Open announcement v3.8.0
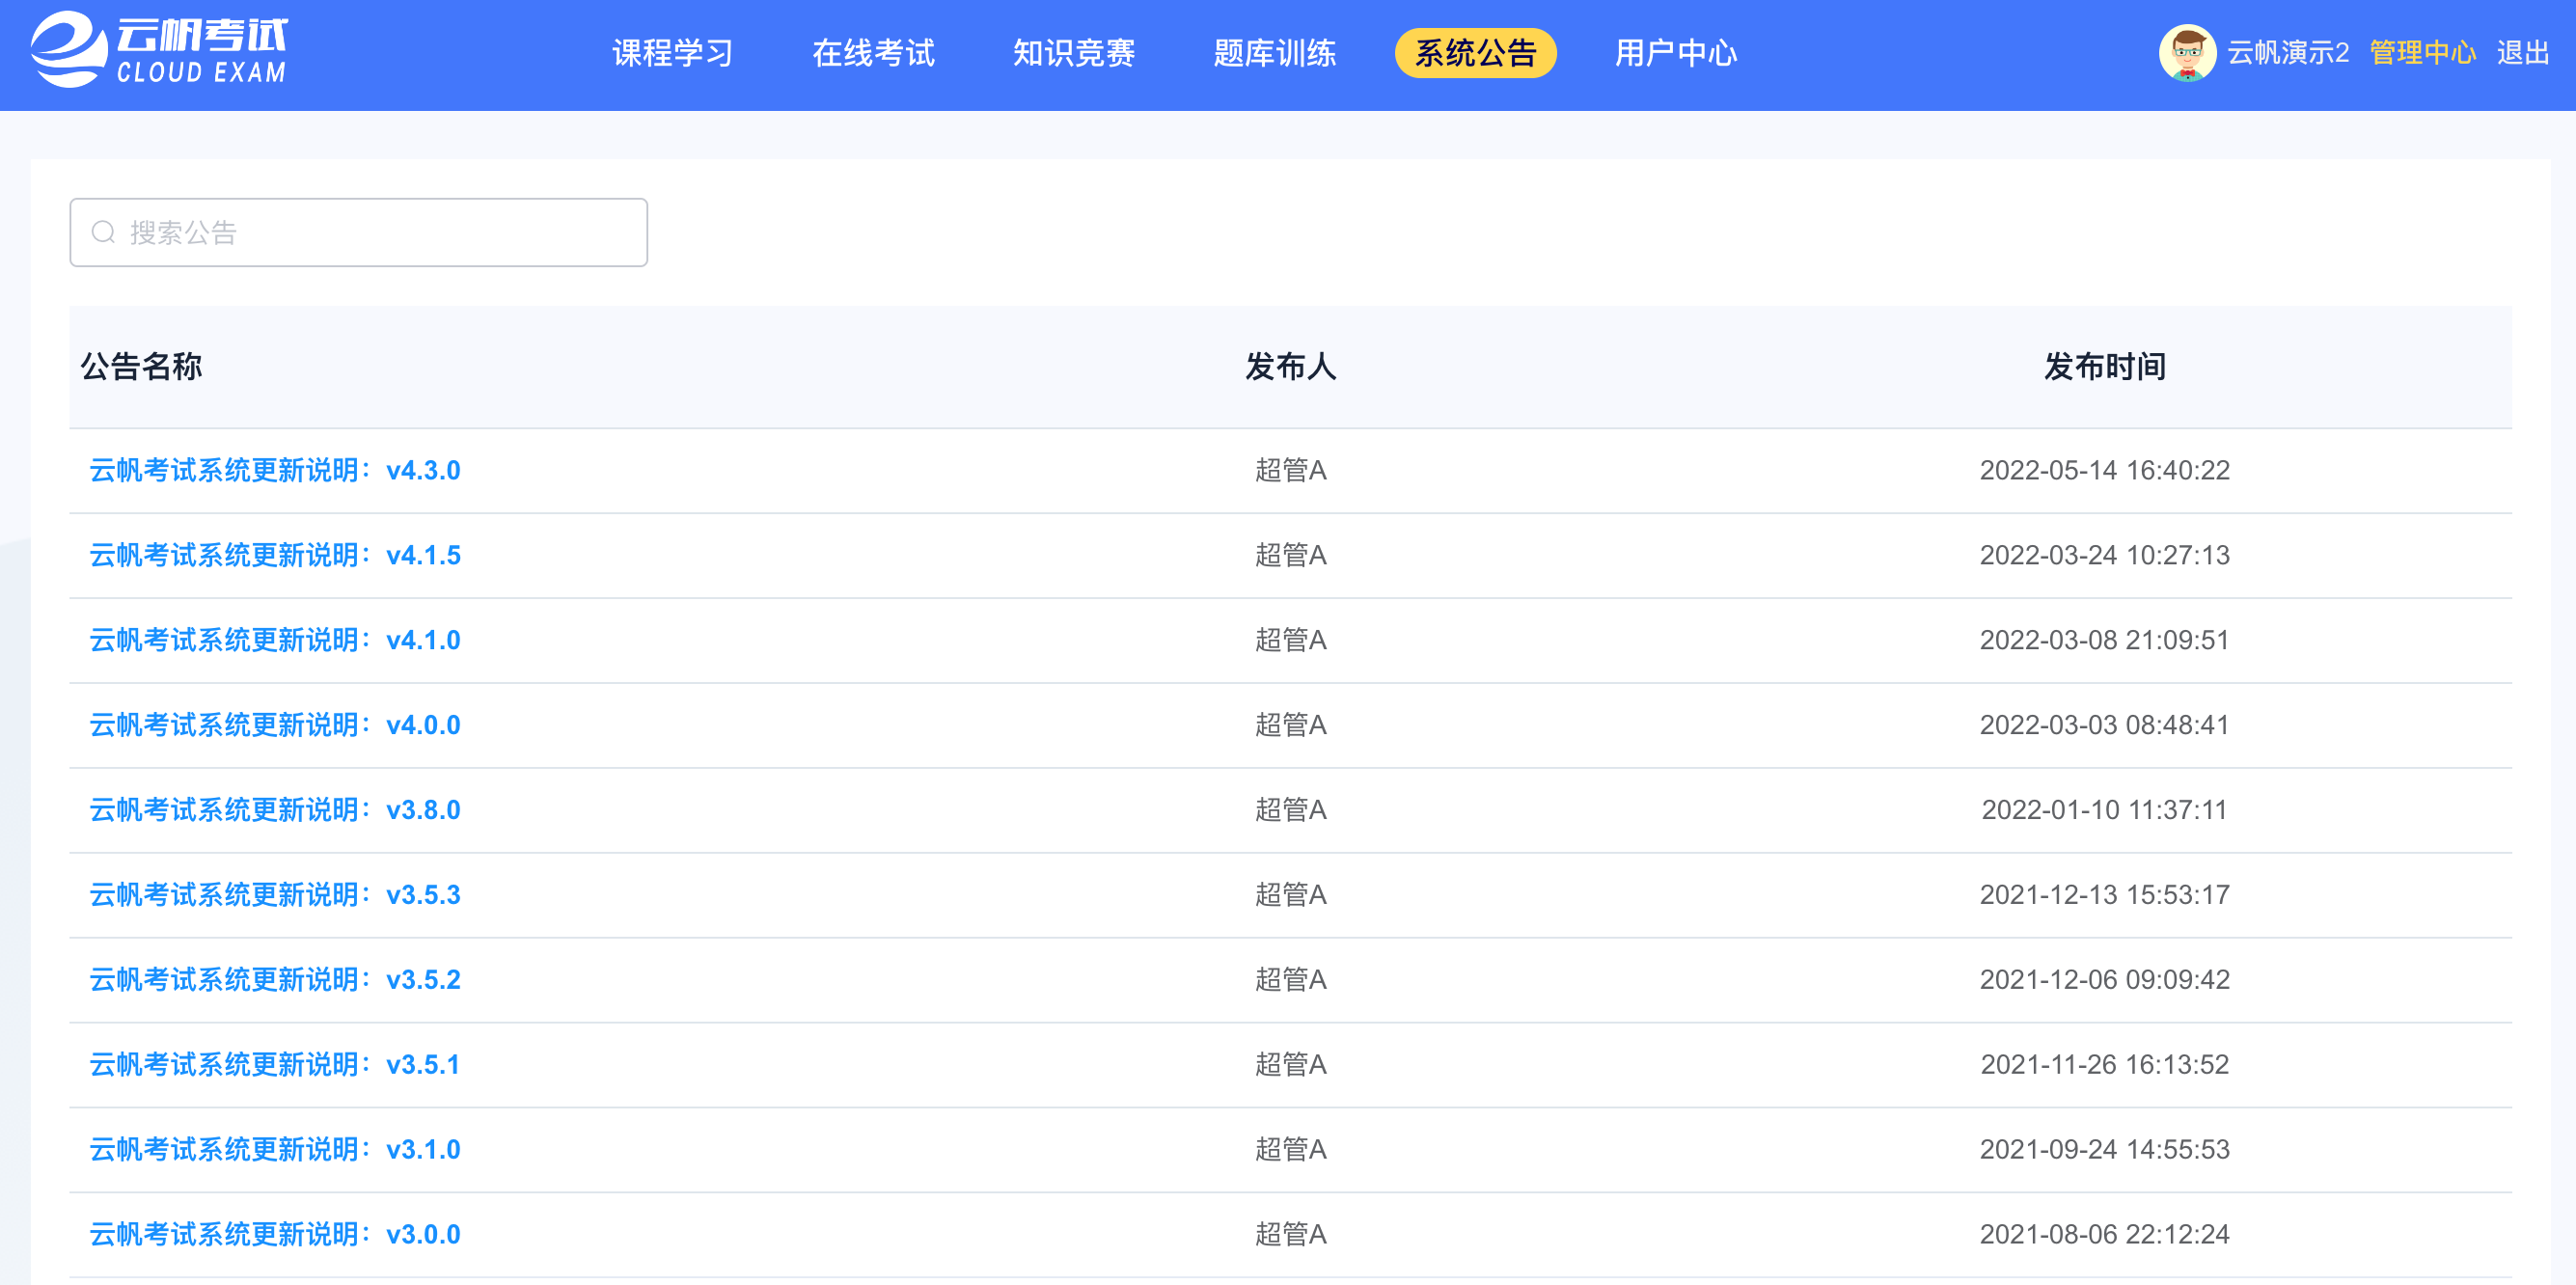 (275, 811)
